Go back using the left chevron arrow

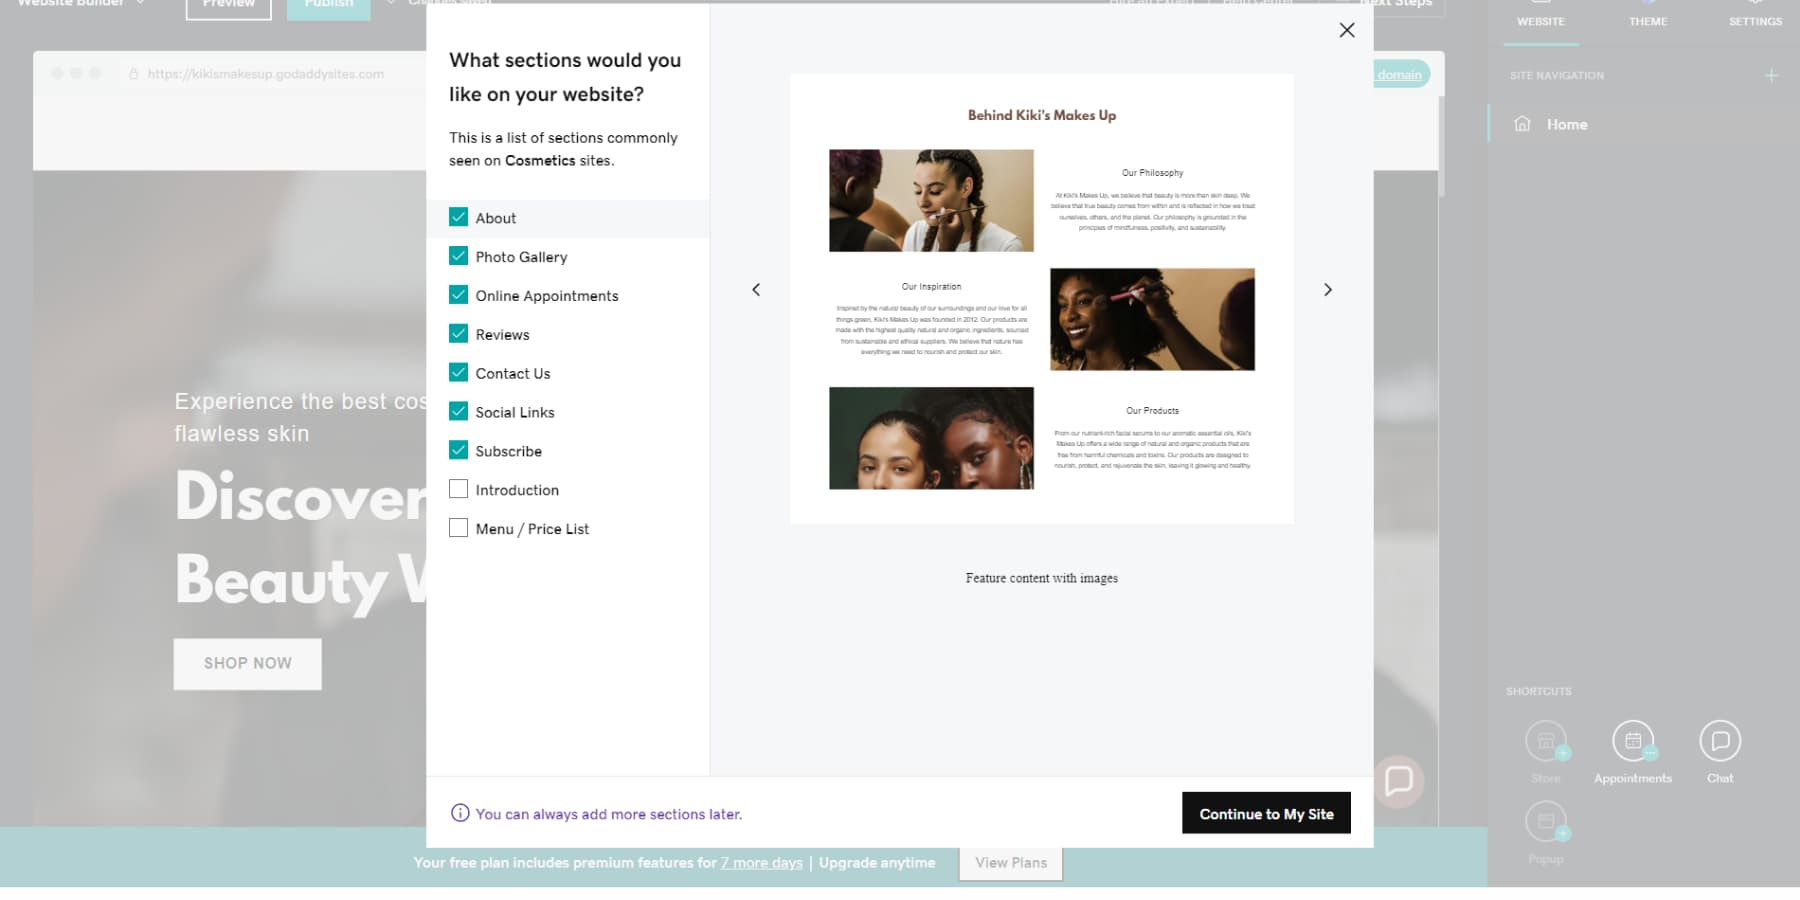pos(756,289)
